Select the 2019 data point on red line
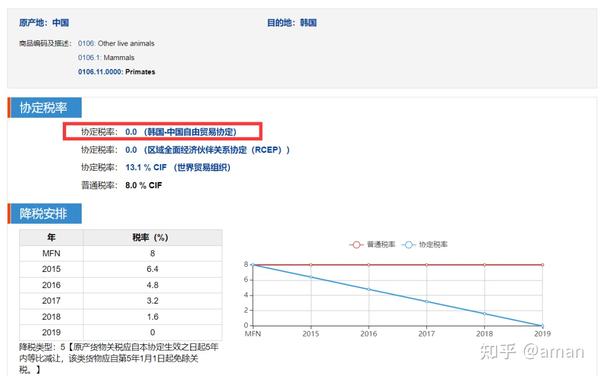 point(542,265)
